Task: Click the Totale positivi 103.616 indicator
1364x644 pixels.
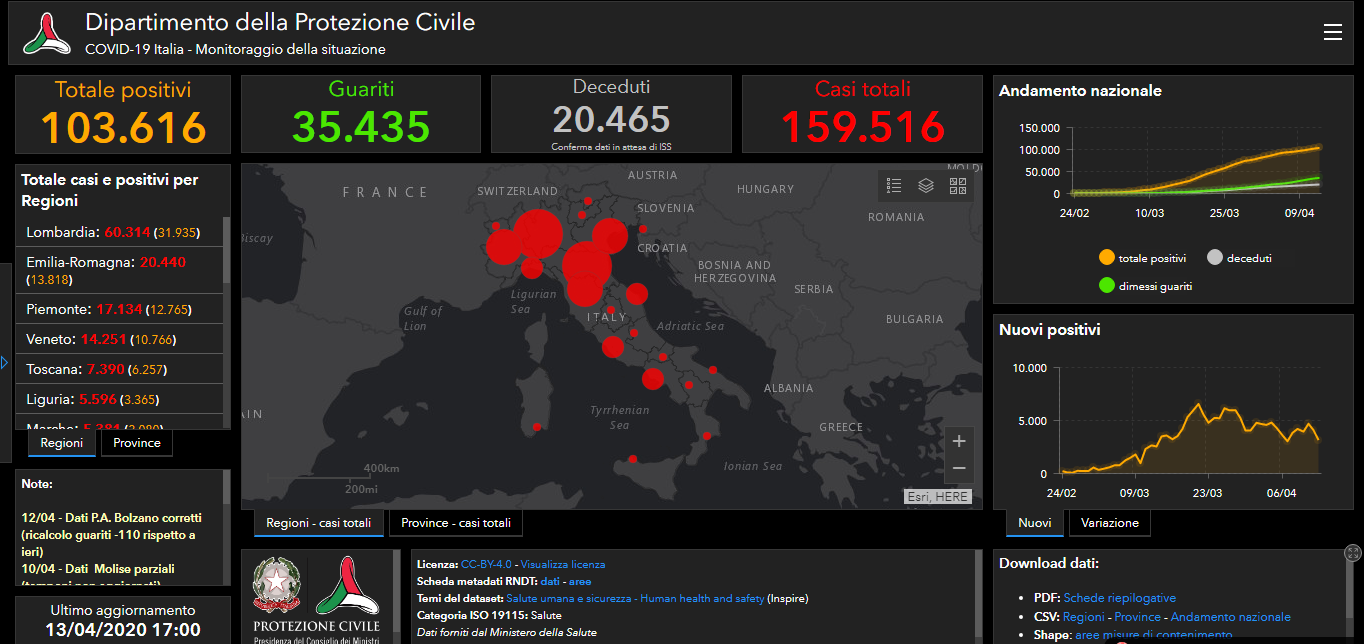Action: (123, 114)
